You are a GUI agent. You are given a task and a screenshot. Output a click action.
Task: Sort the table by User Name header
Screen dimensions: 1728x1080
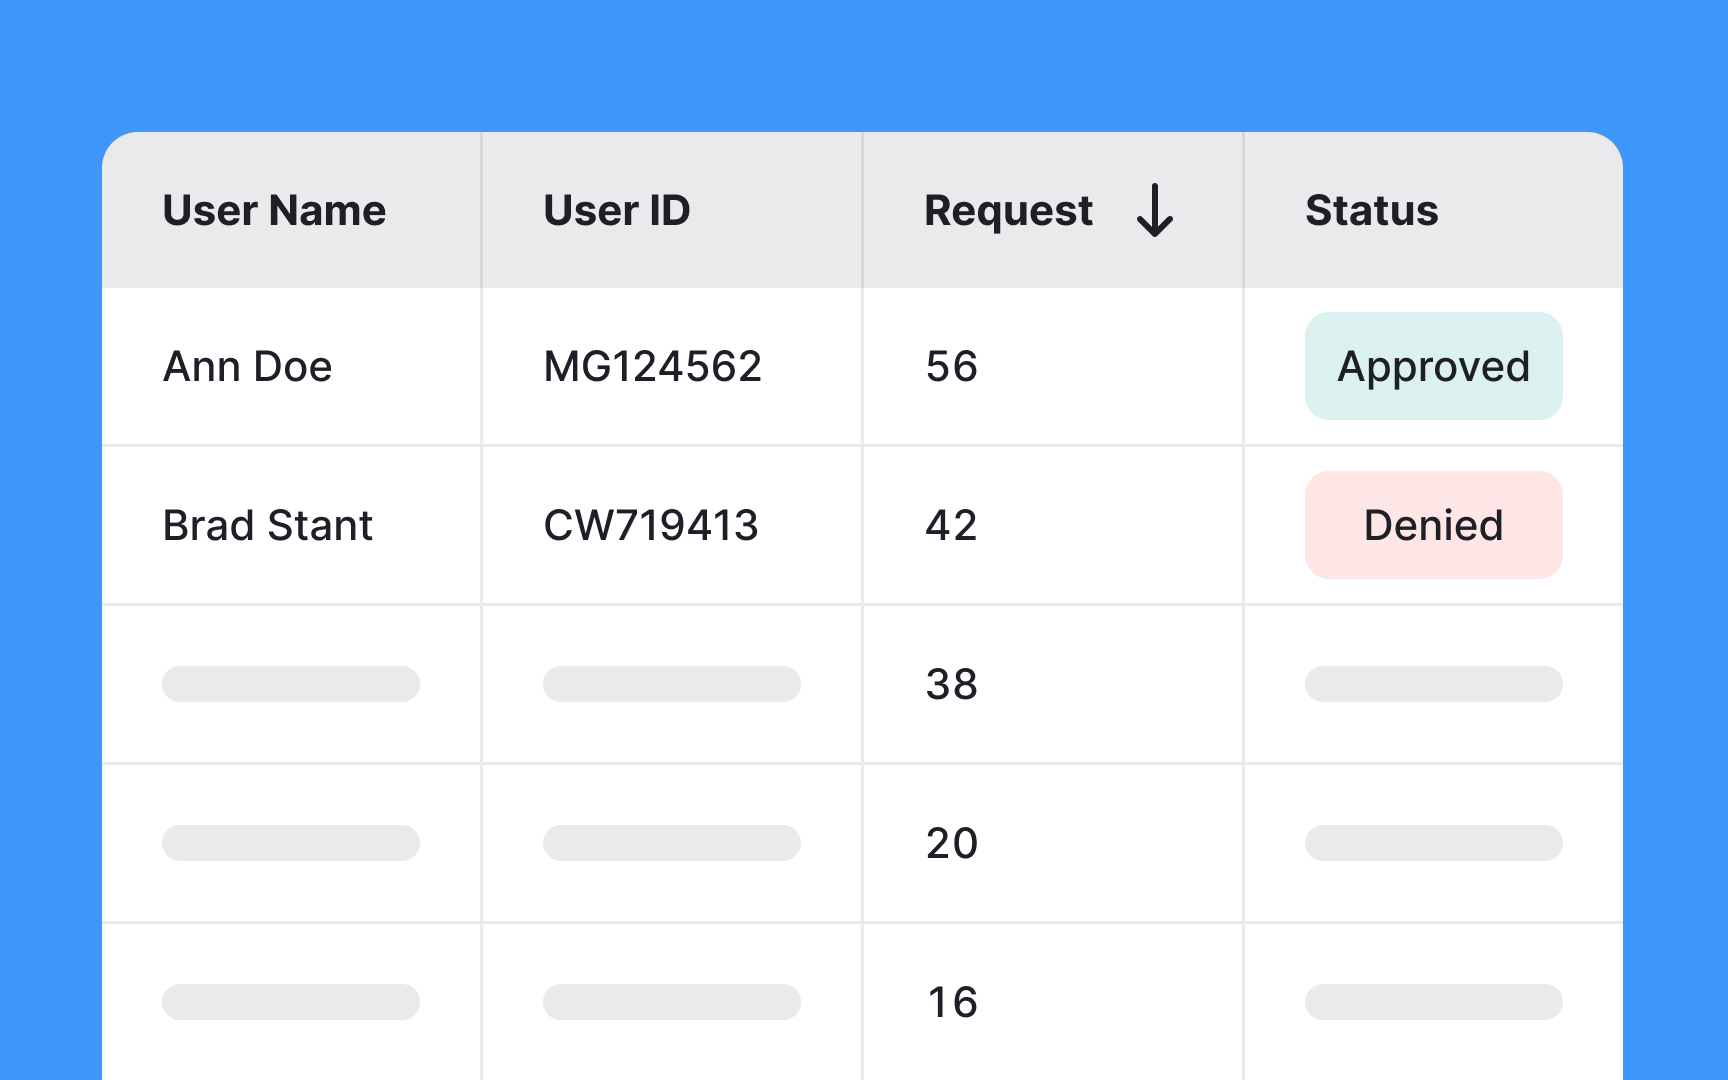tap(274, 210)
